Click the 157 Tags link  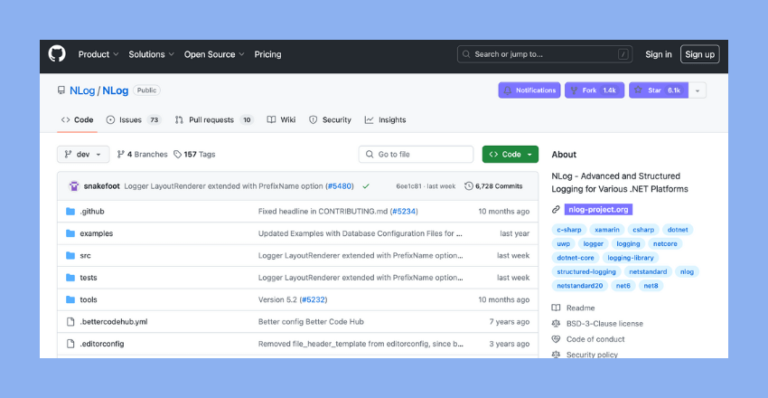click(x=194, y=154)
